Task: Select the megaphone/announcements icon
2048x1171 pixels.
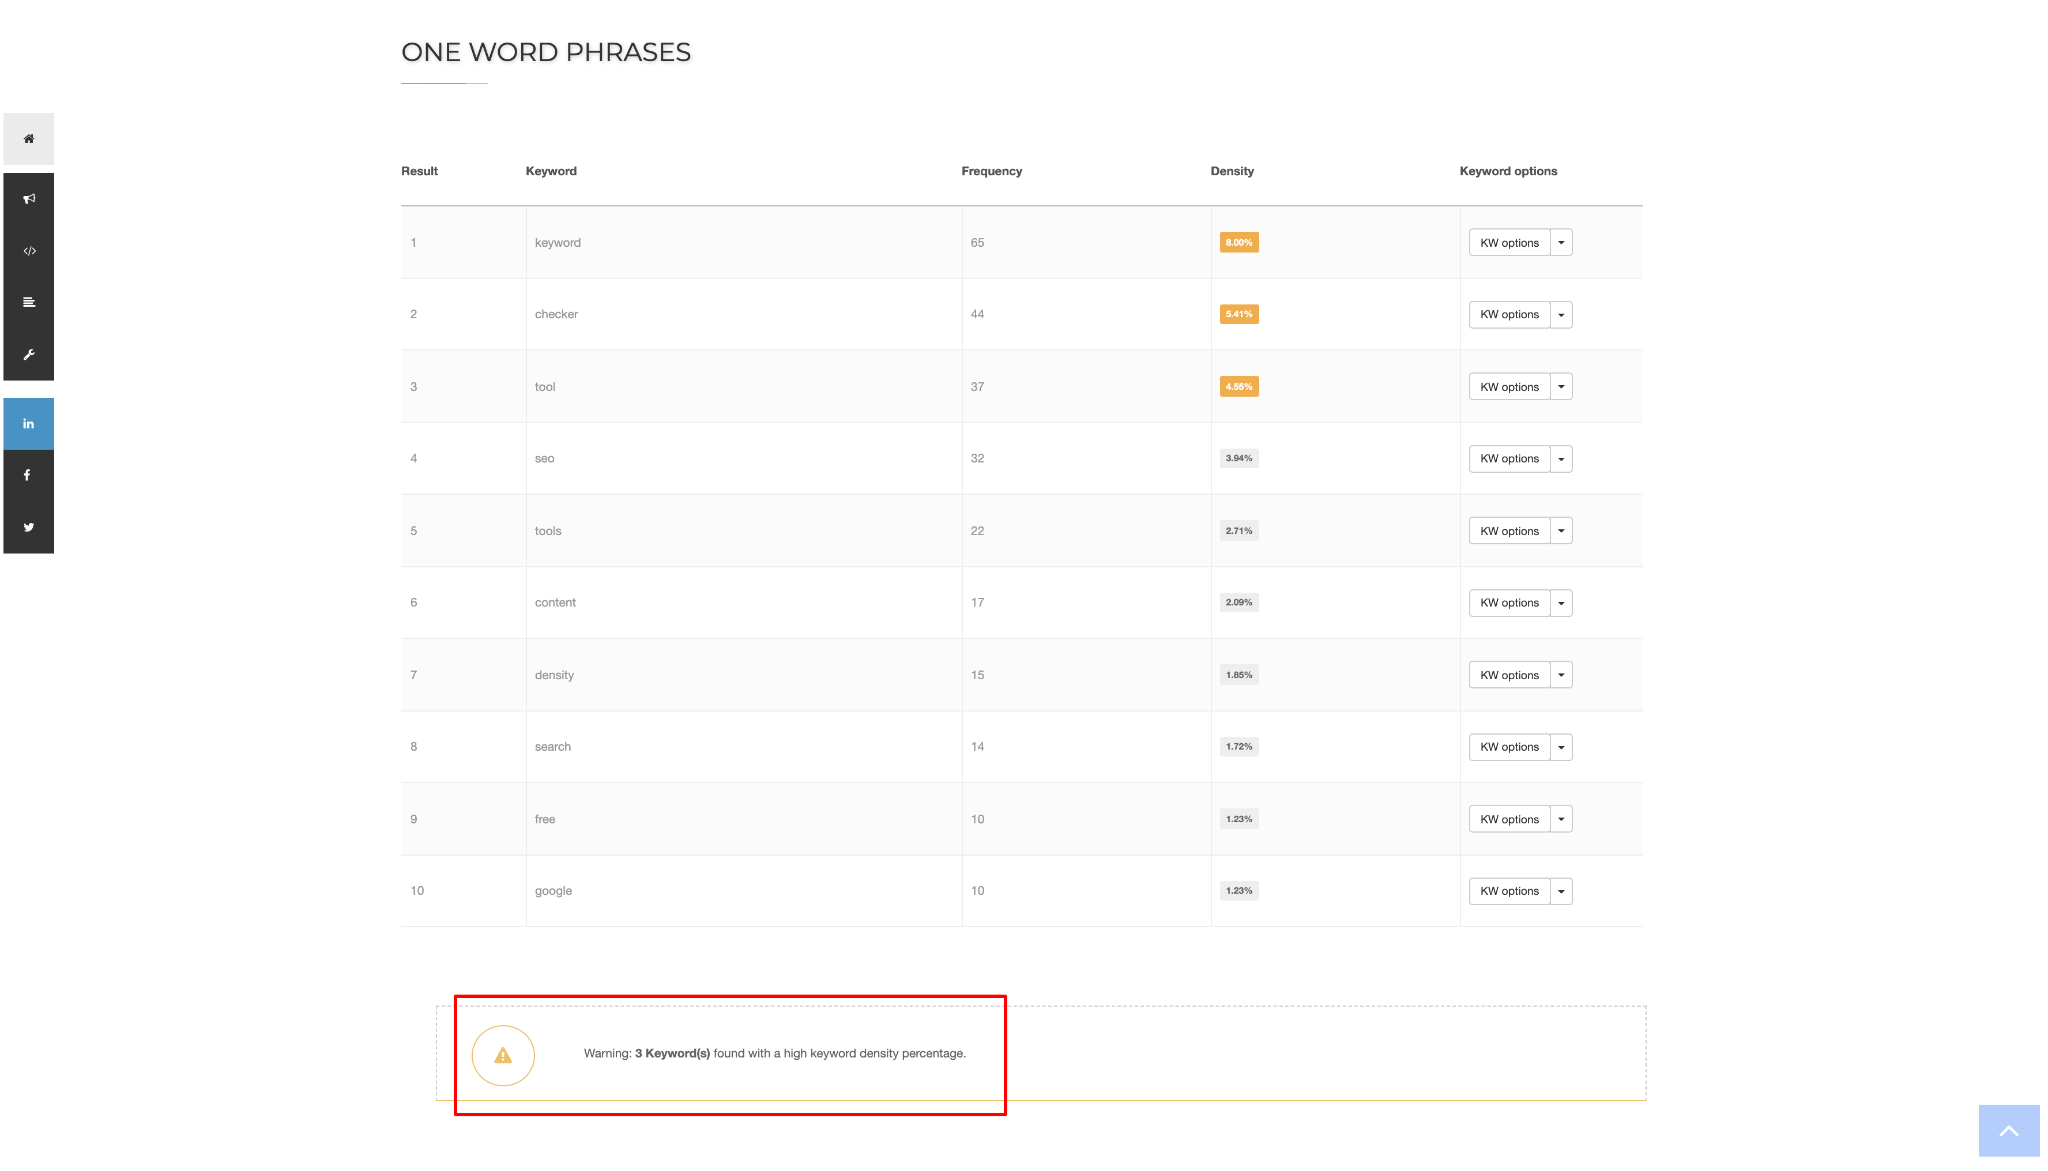Action: (28, 198)
